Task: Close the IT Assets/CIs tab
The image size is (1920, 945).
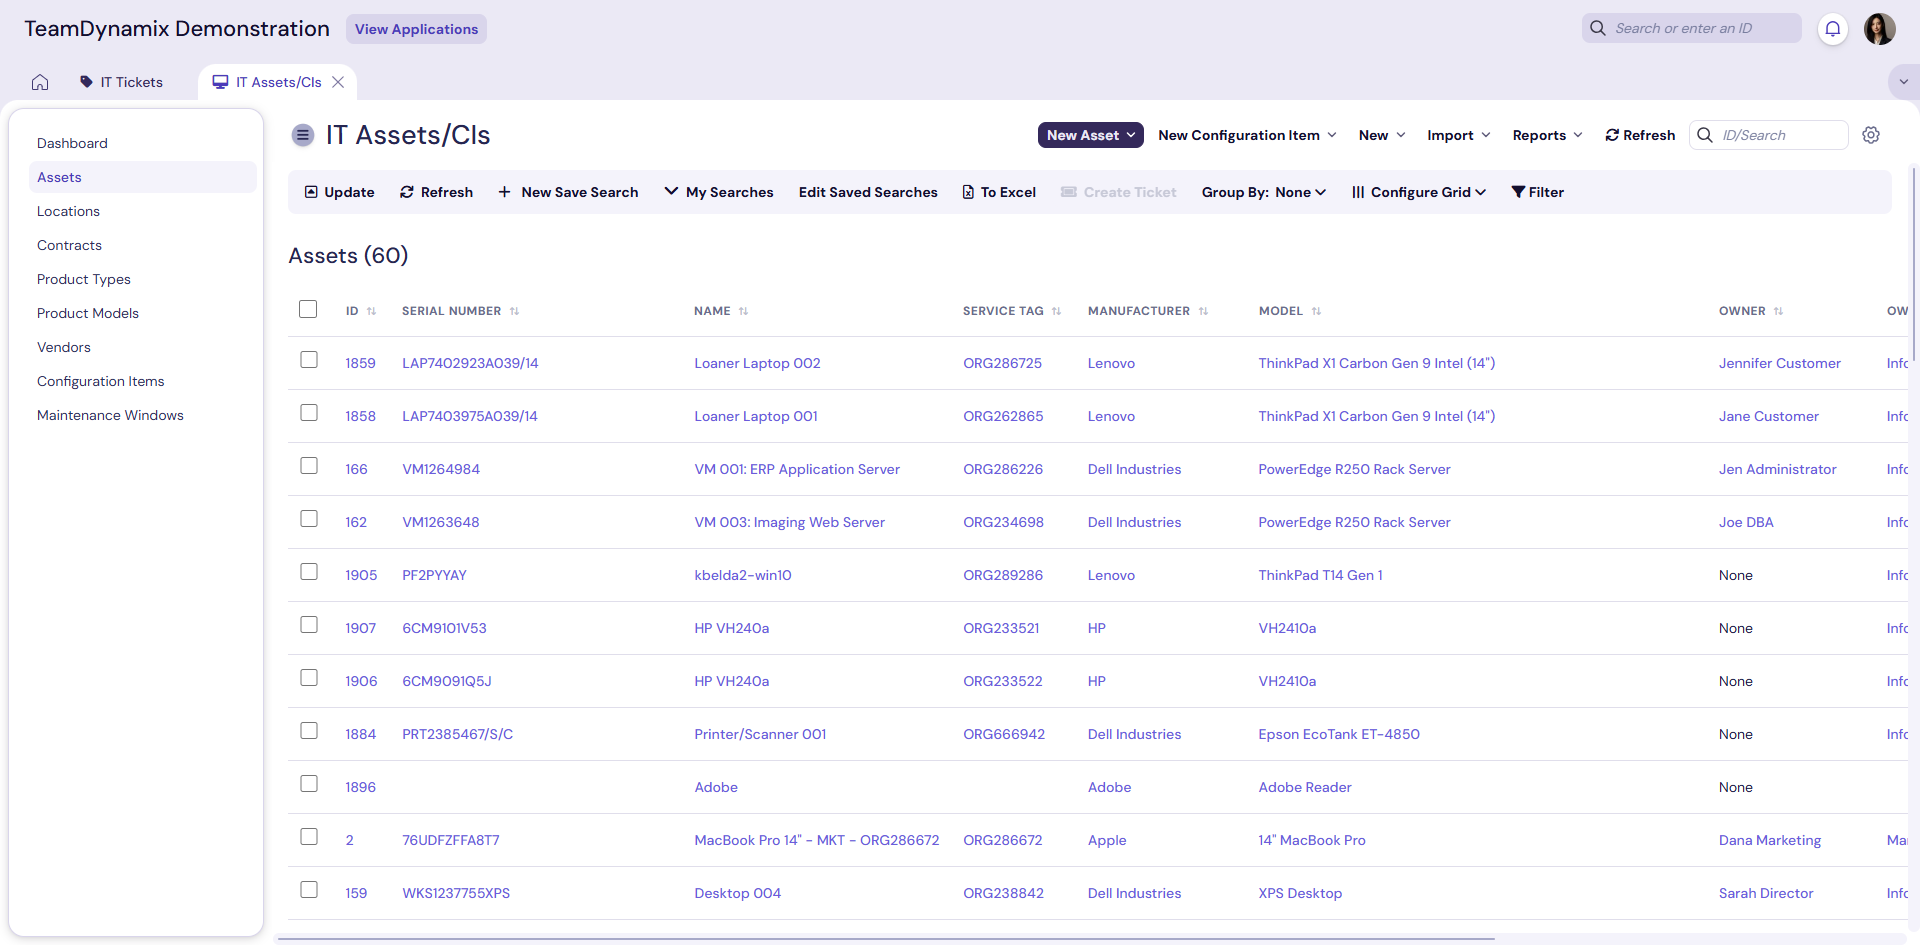Action: [x=338, y=82]
